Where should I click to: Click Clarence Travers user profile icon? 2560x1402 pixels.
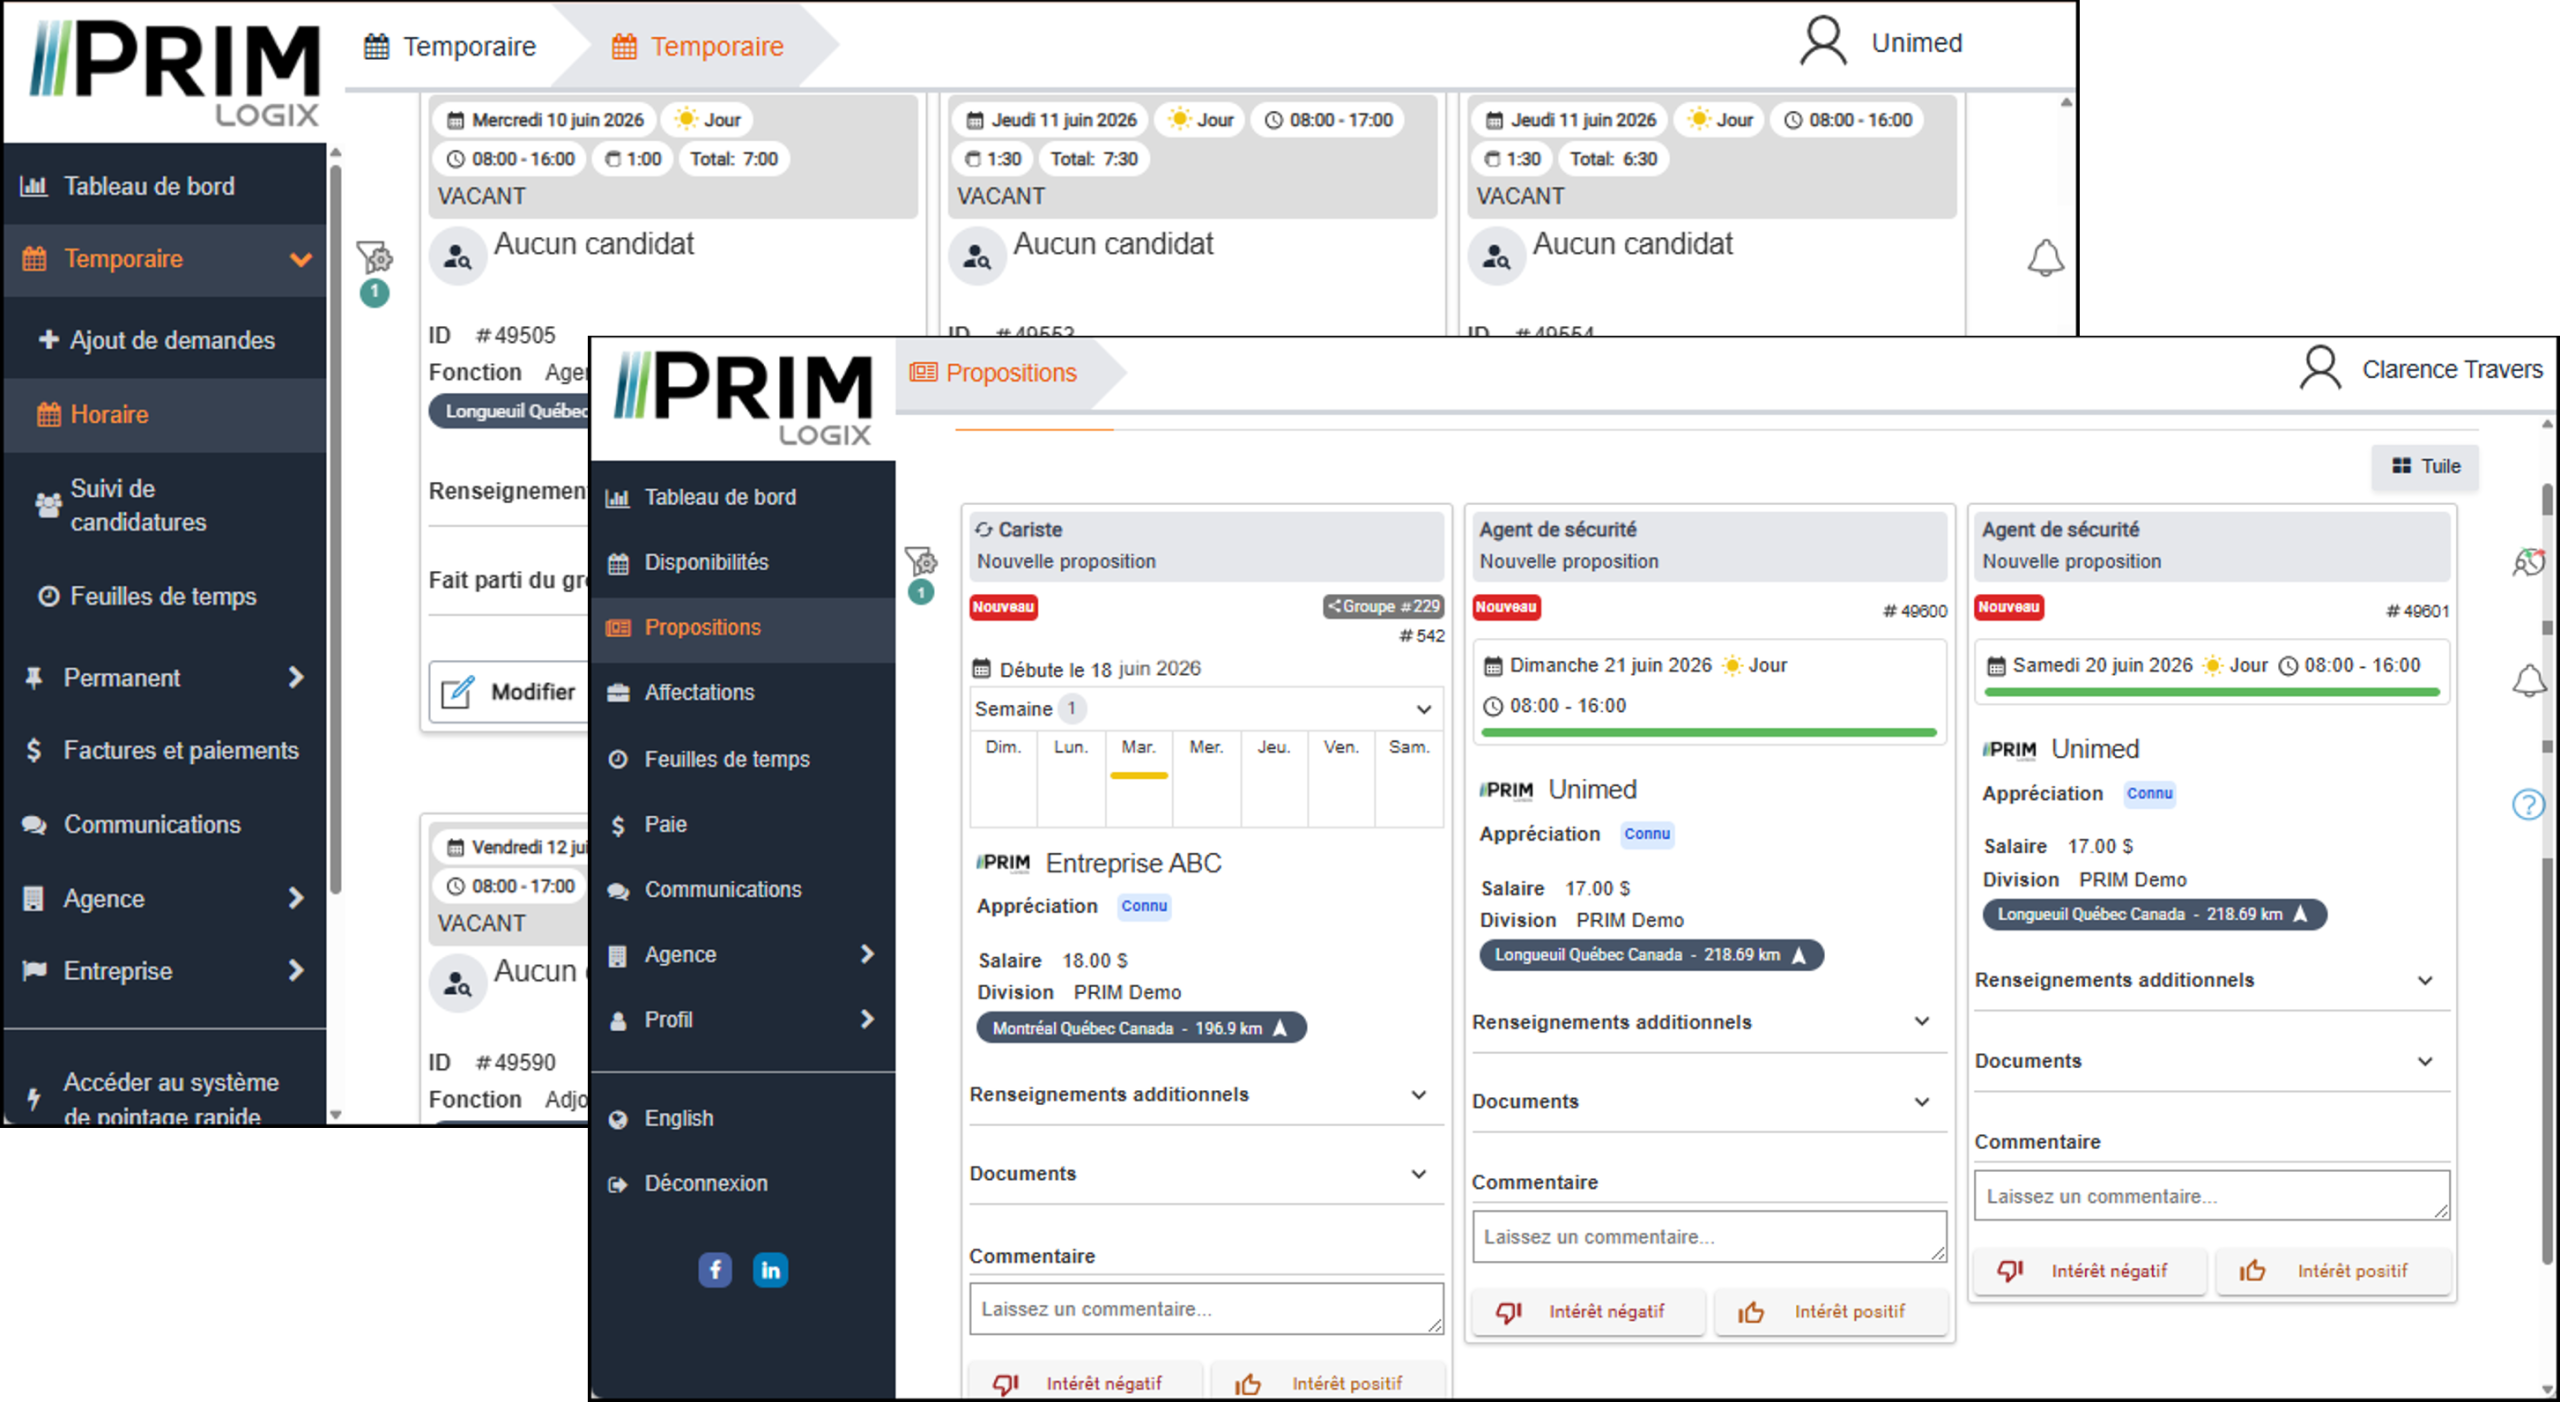[x=2320, y=369]
